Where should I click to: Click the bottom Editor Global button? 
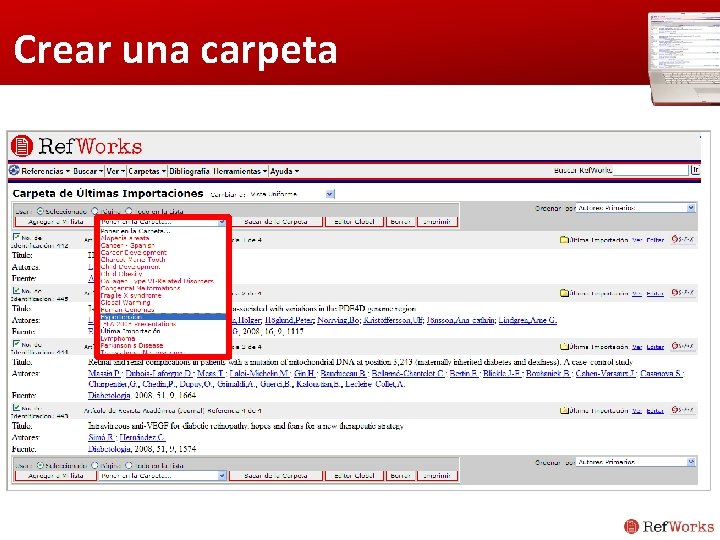[354, 476]
